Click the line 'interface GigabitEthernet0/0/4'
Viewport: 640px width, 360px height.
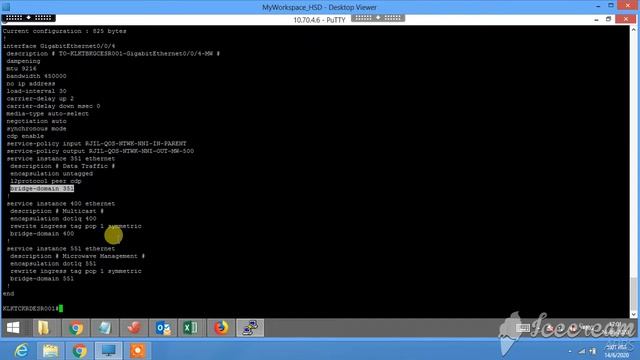(x=59, y=46)
